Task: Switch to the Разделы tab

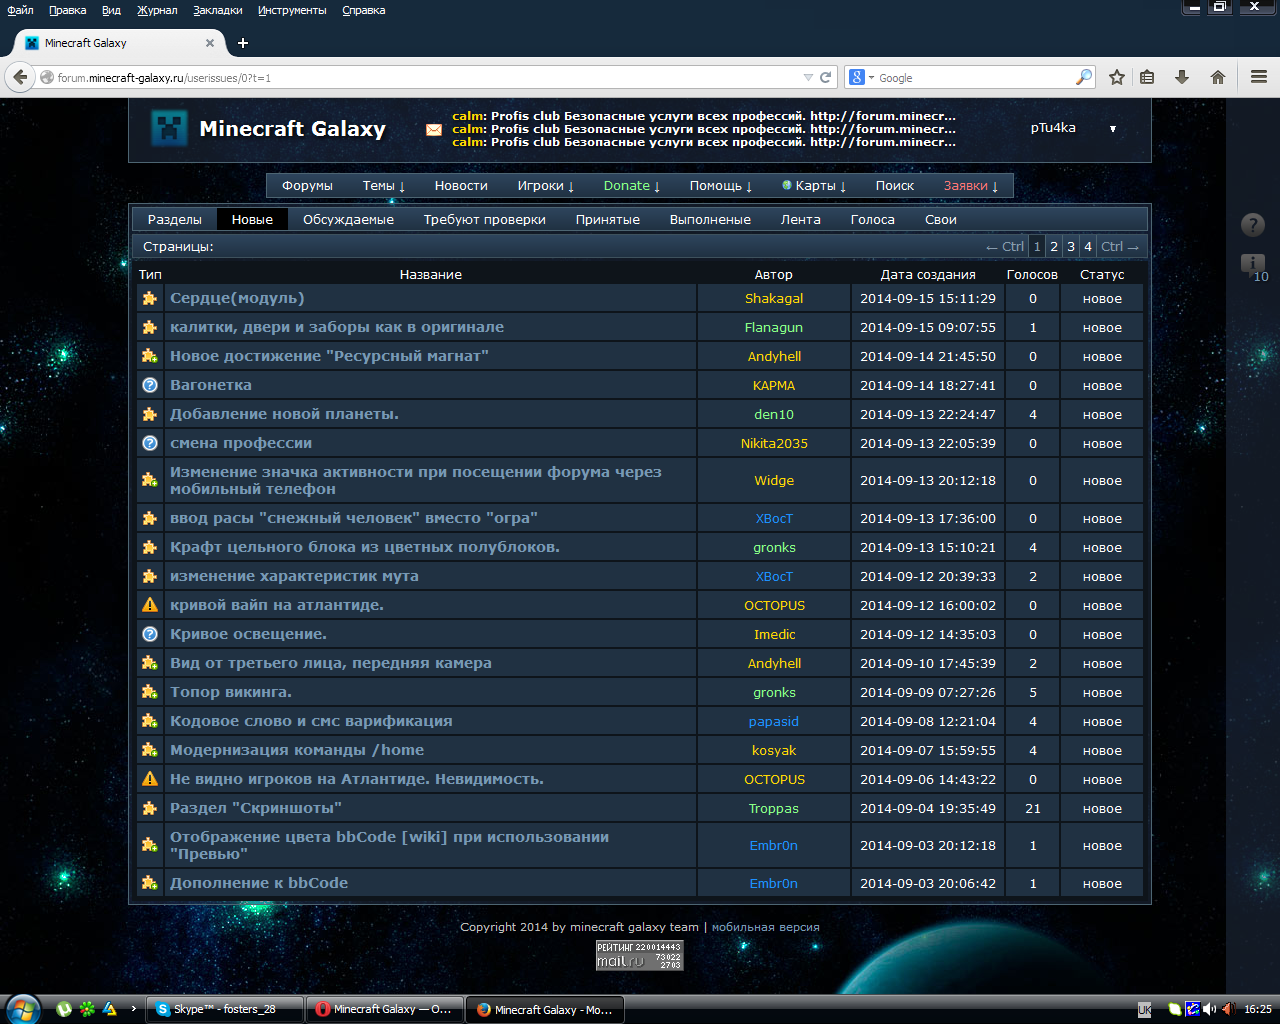Action: [175, 219]
